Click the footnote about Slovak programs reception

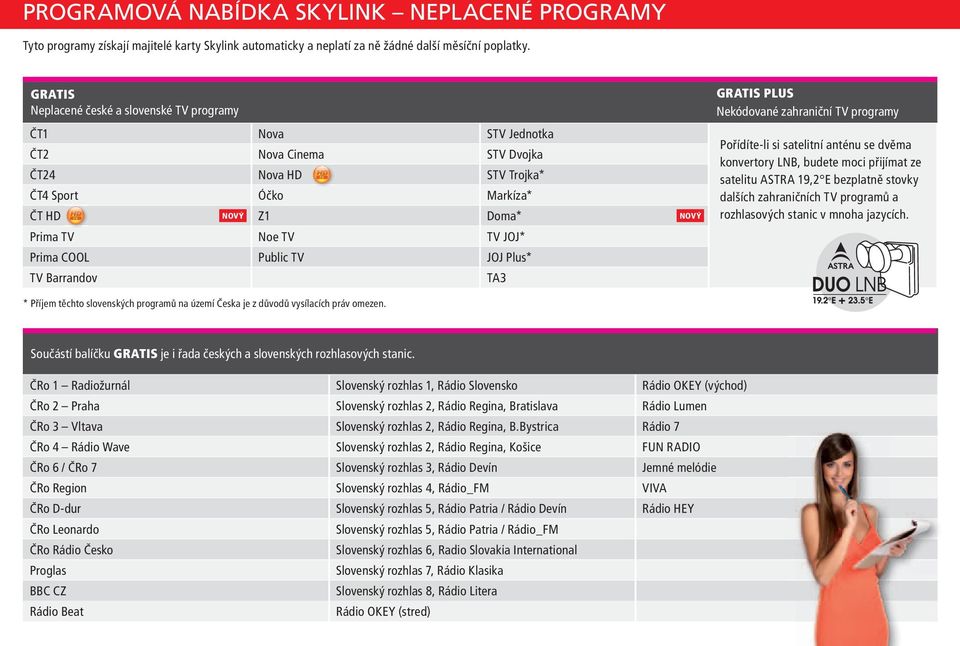204,303
